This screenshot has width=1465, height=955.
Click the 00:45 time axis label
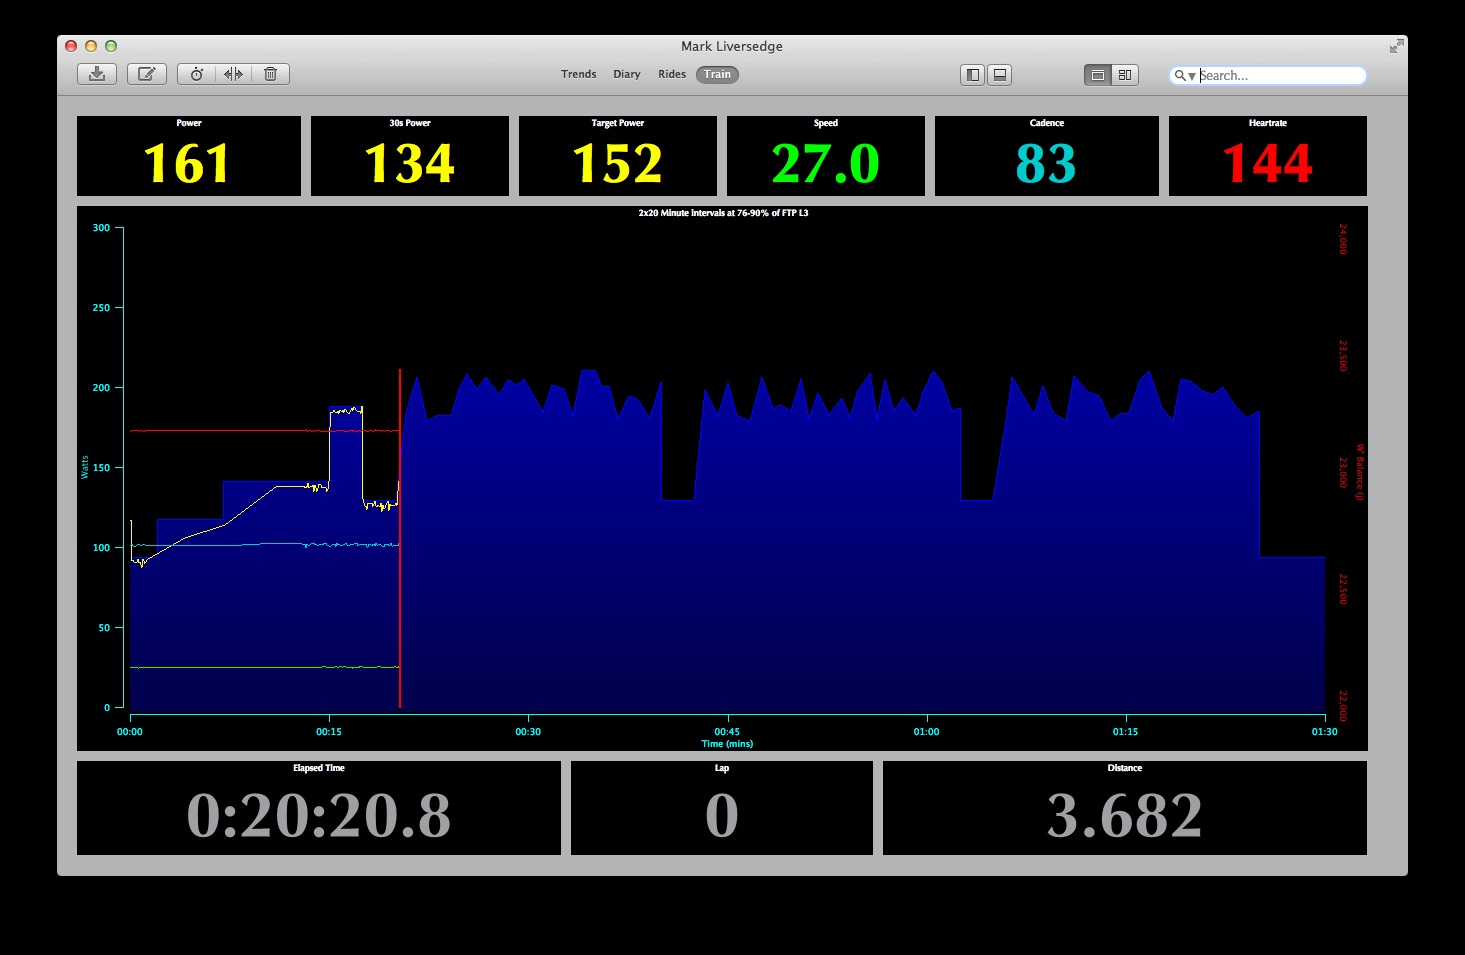coord(727,732)
